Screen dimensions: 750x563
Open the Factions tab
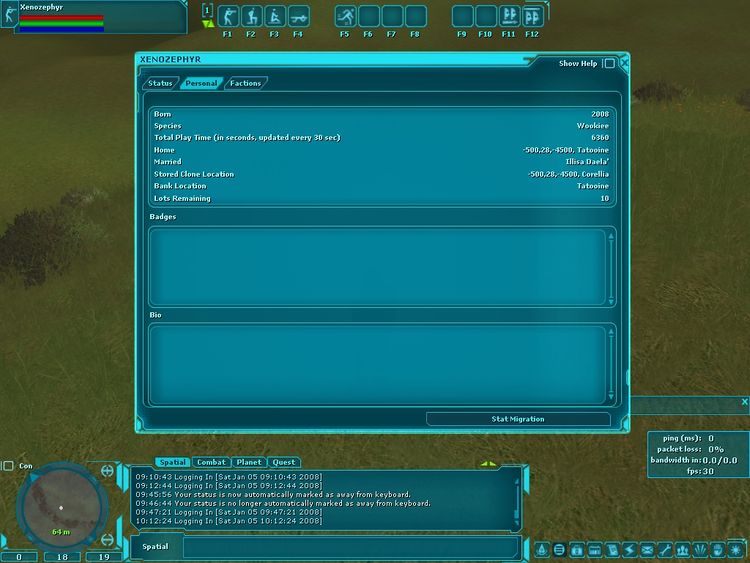point(245,83)
